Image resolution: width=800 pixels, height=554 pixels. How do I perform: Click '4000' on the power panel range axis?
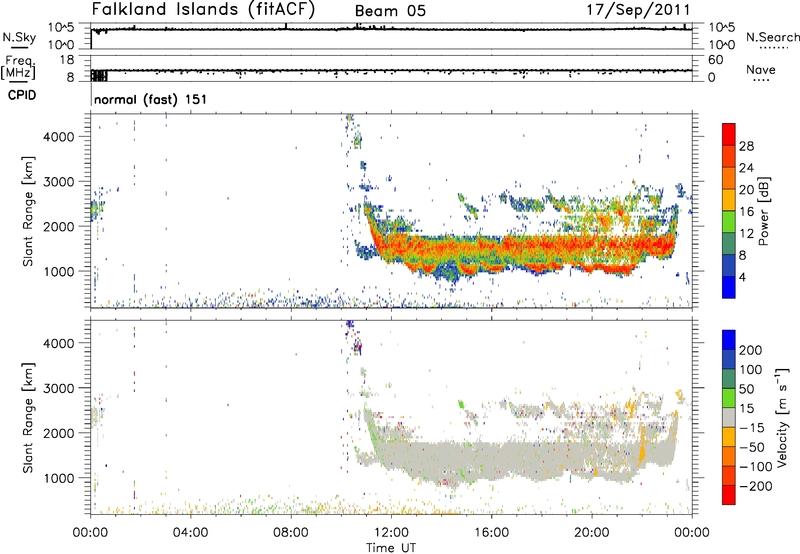pos(59,137)
